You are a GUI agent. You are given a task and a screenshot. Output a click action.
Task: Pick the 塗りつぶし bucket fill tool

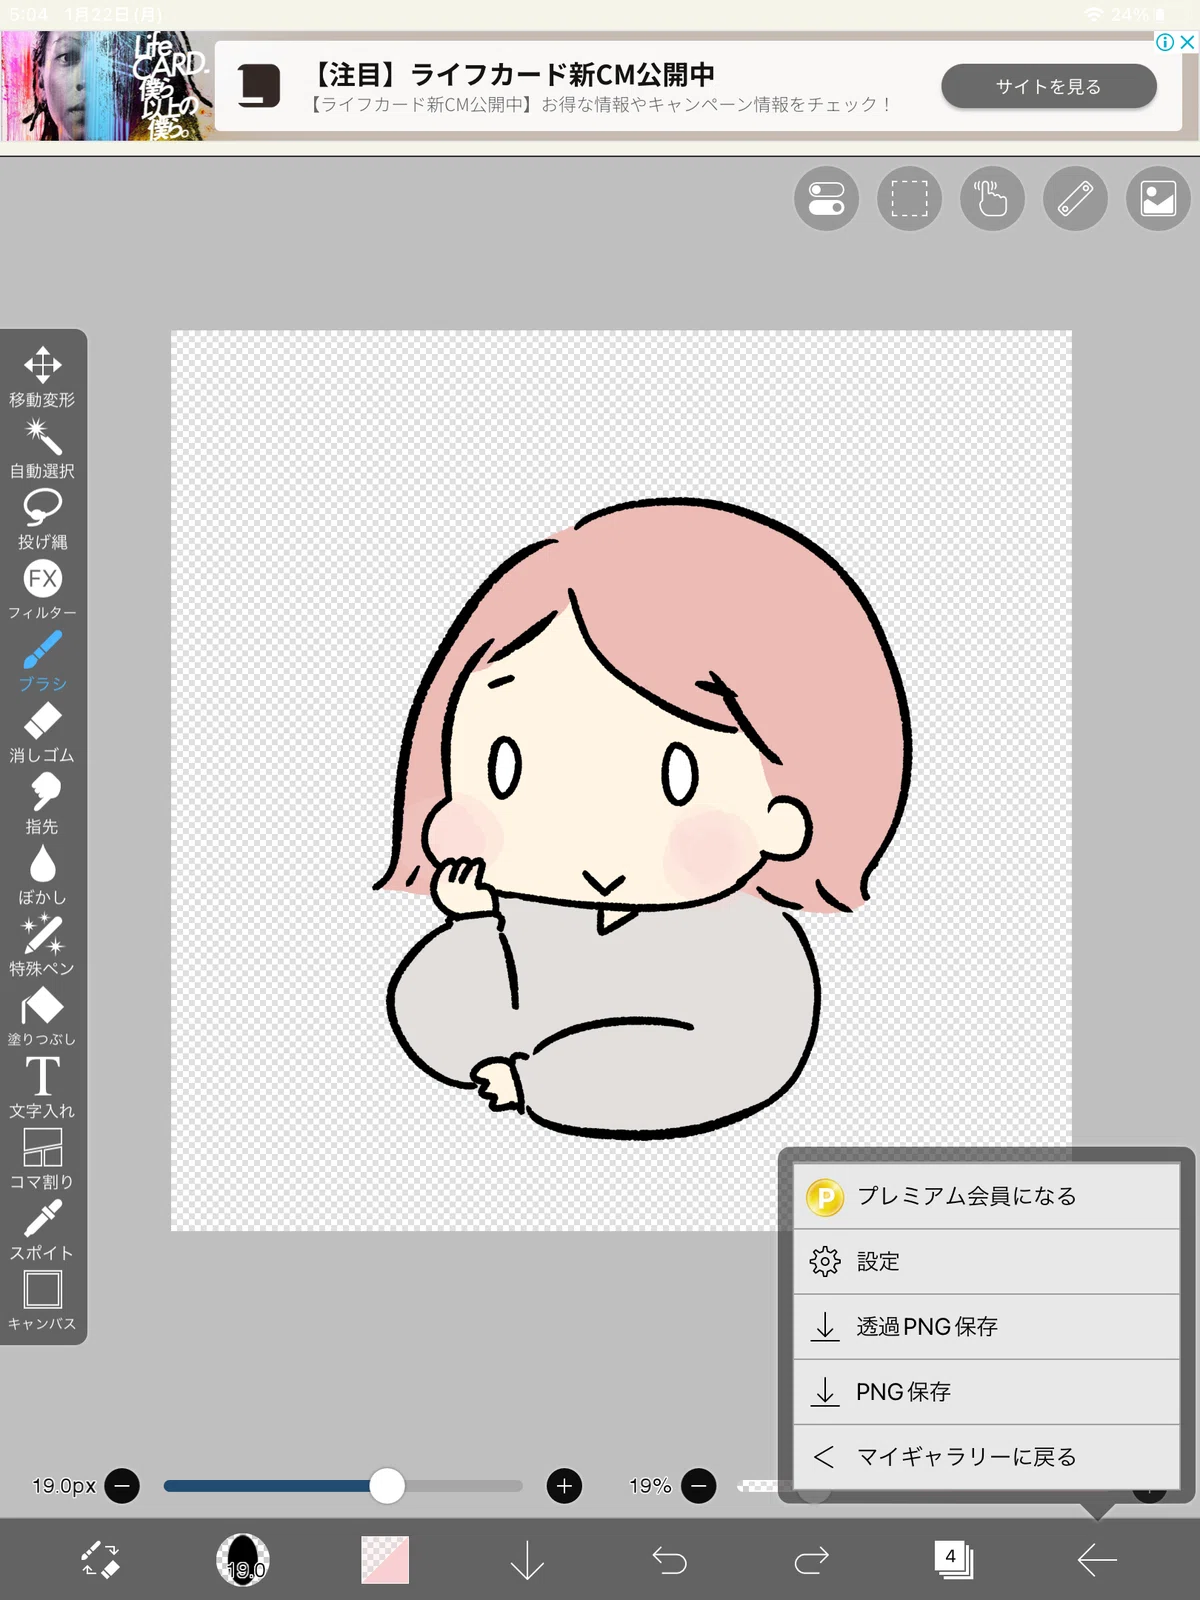42,1017
